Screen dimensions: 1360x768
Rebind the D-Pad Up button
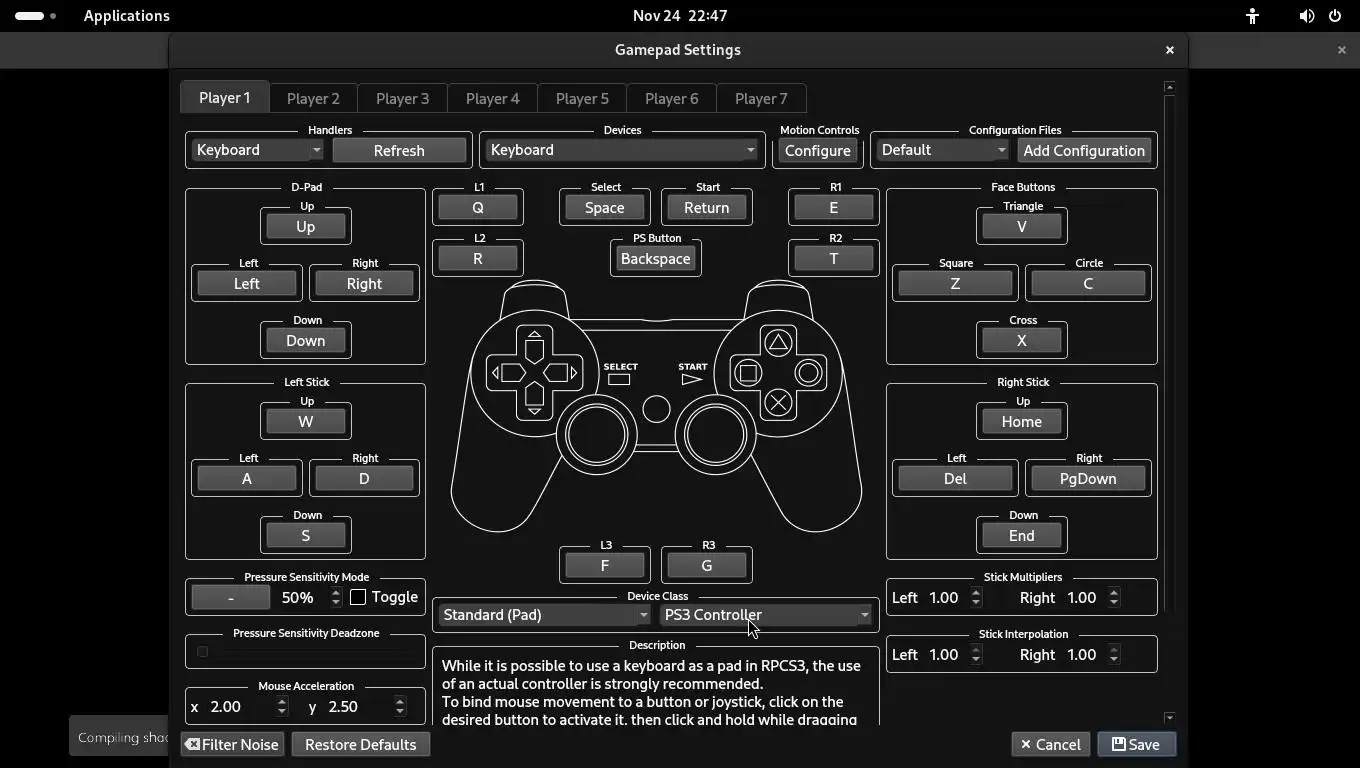[x=305, y=227]
